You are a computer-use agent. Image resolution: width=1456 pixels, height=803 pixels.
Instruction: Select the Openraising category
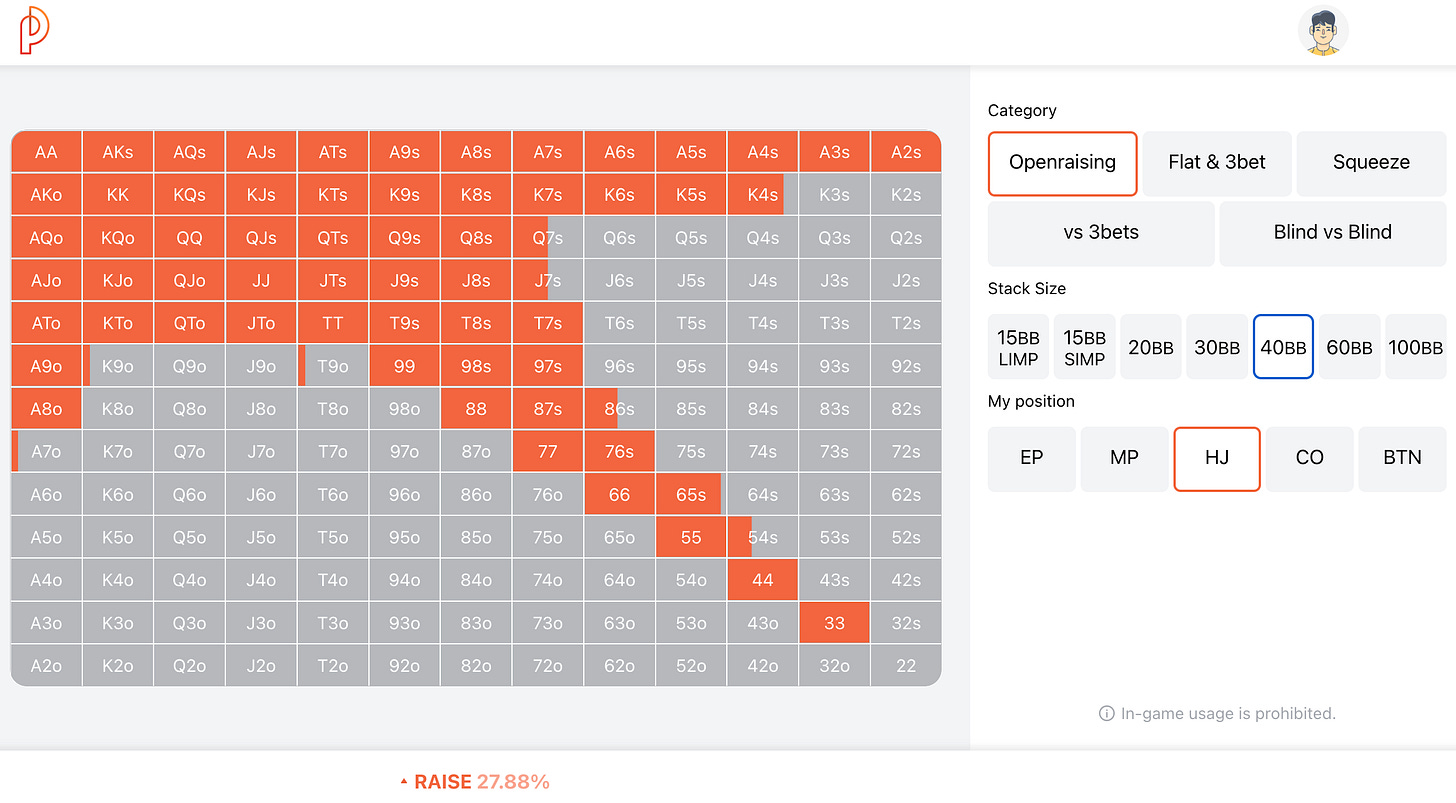coord(1062,163)
